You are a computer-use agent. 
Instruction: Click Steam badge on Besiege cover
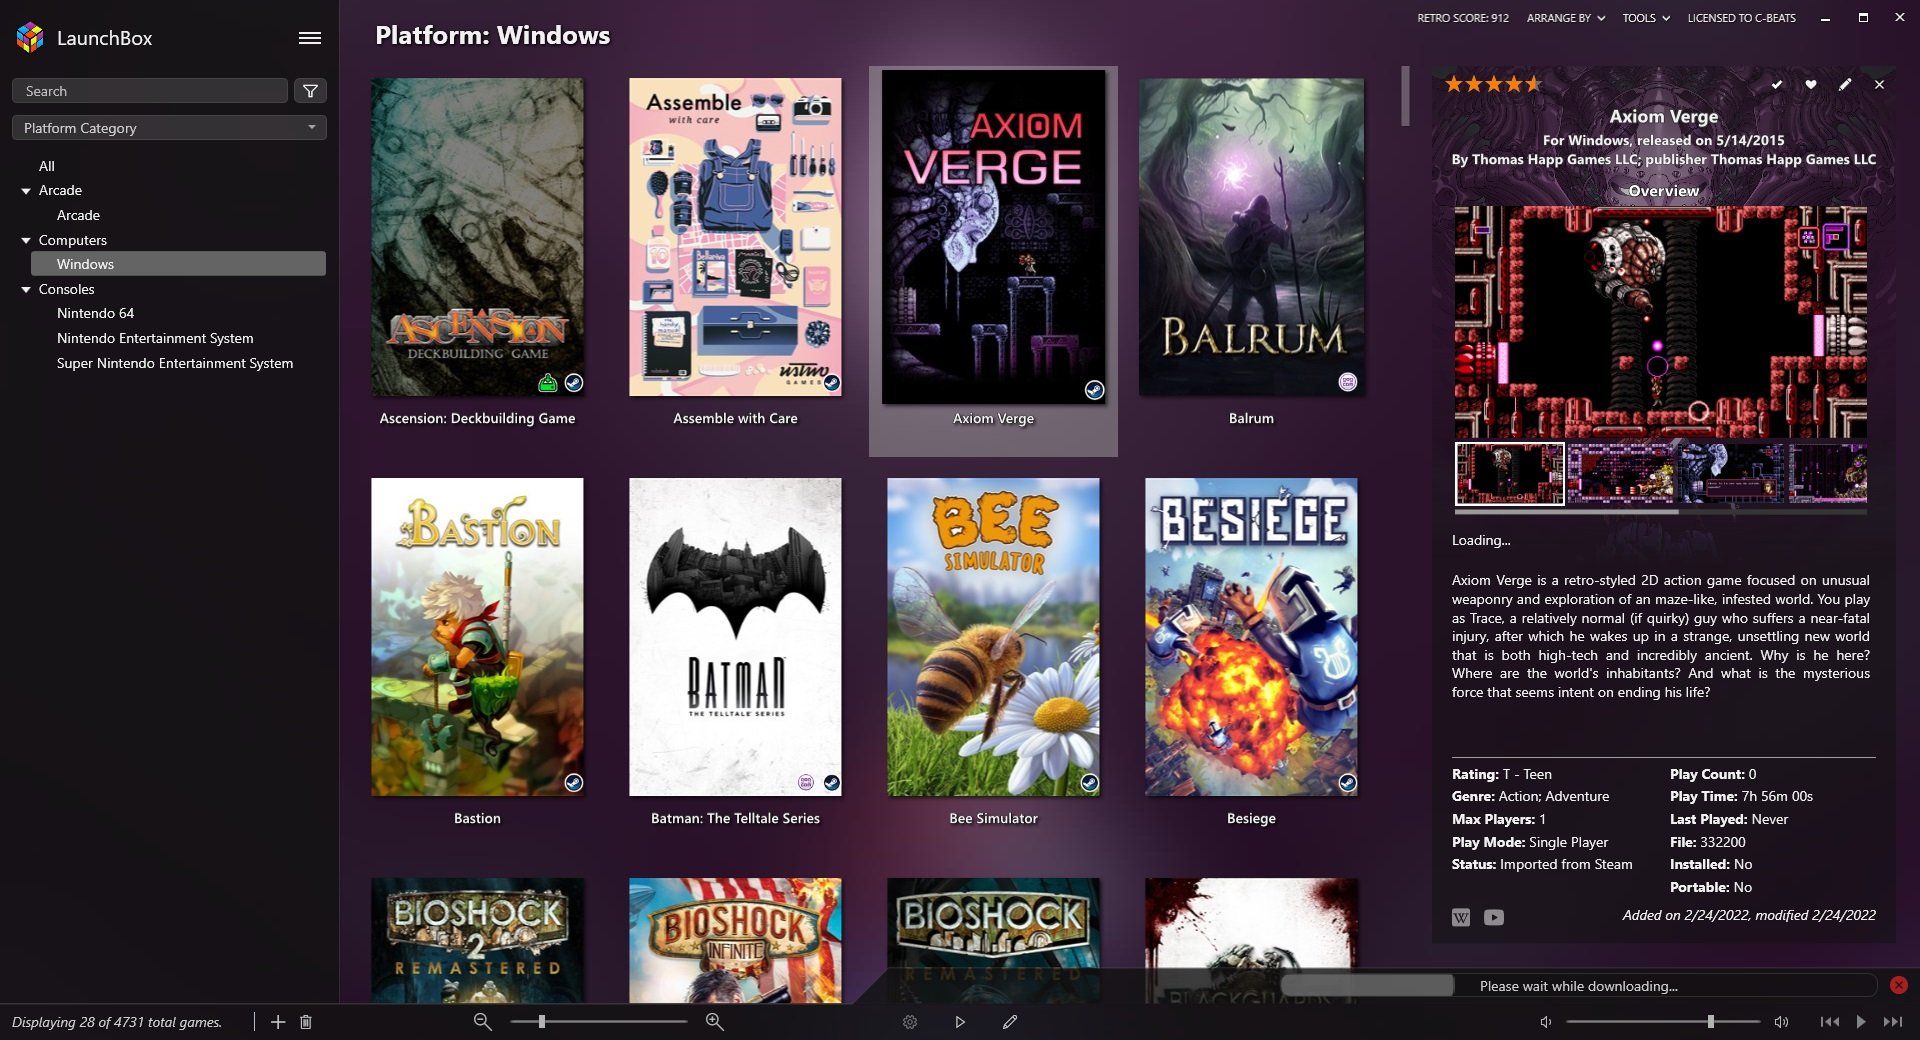click(1348, 783)
